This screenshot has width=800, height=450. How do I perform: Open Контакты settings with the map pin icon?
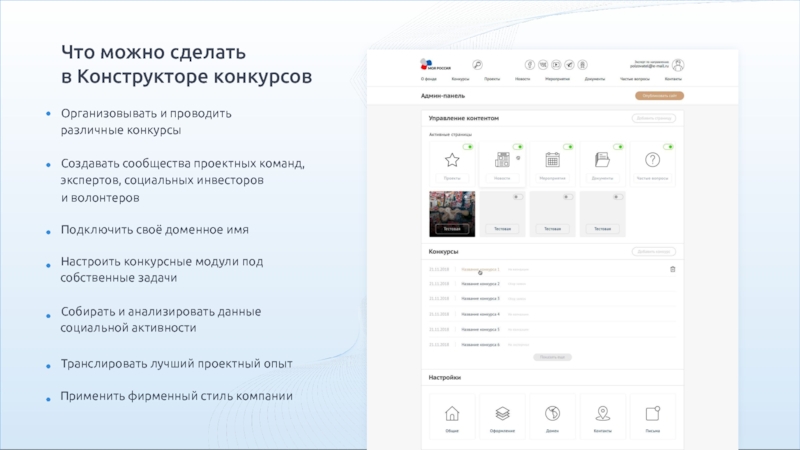[602, 414]
